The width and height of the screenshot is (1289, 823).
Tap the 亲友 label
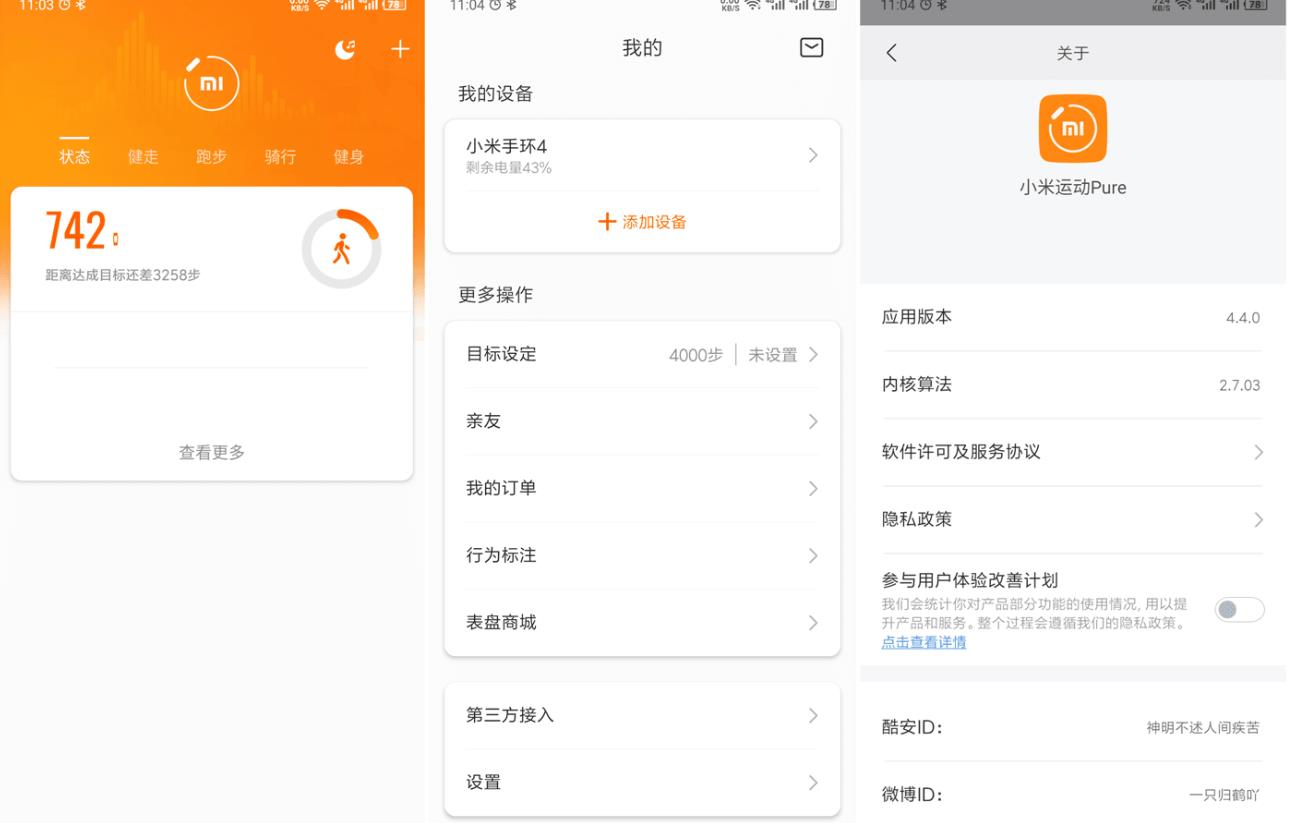click(x=483, y=422)
